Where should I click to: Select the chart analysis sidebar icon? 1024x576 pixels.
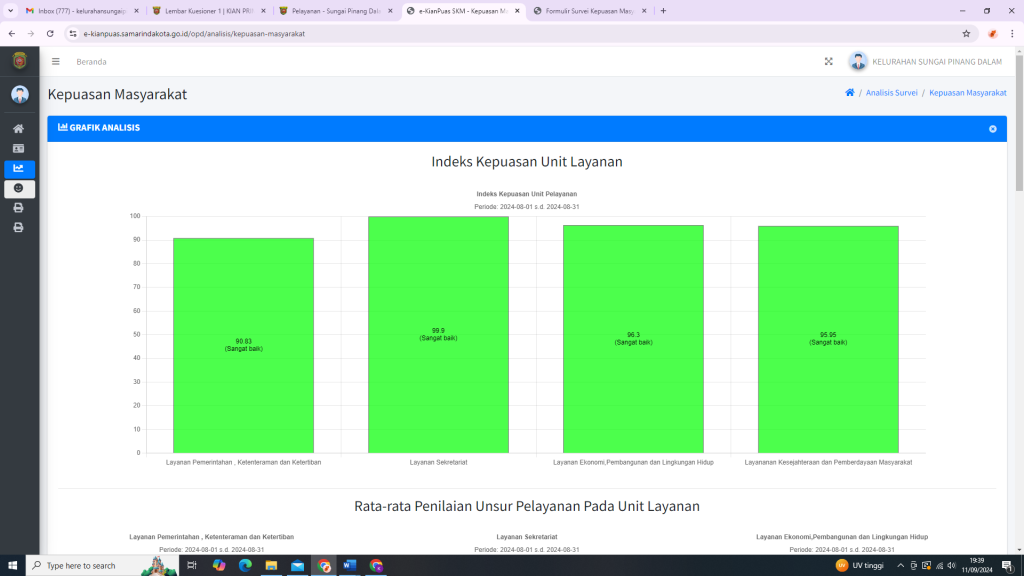[19, 168]
